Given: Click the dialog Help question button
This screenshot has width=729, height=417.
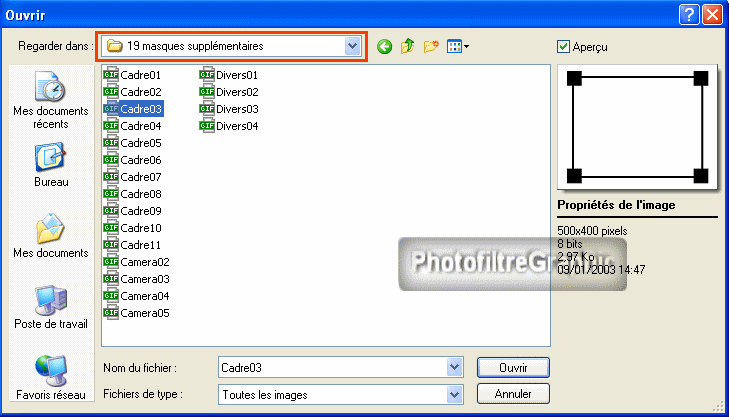Looking at the screenshot, I should click(688, 14).
